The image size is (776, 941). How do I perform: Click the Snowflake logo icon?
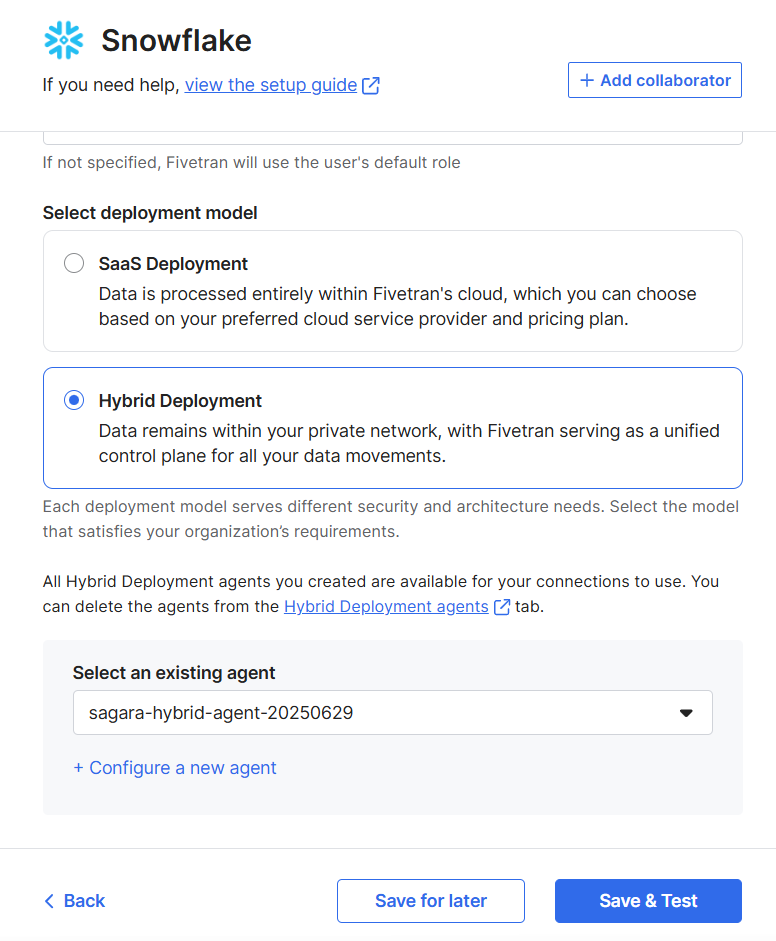(x=64, y=40)
